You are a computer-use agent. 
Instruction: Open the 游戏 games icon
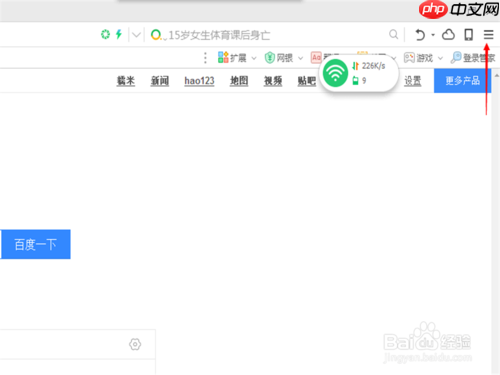[x=409, y=58]
